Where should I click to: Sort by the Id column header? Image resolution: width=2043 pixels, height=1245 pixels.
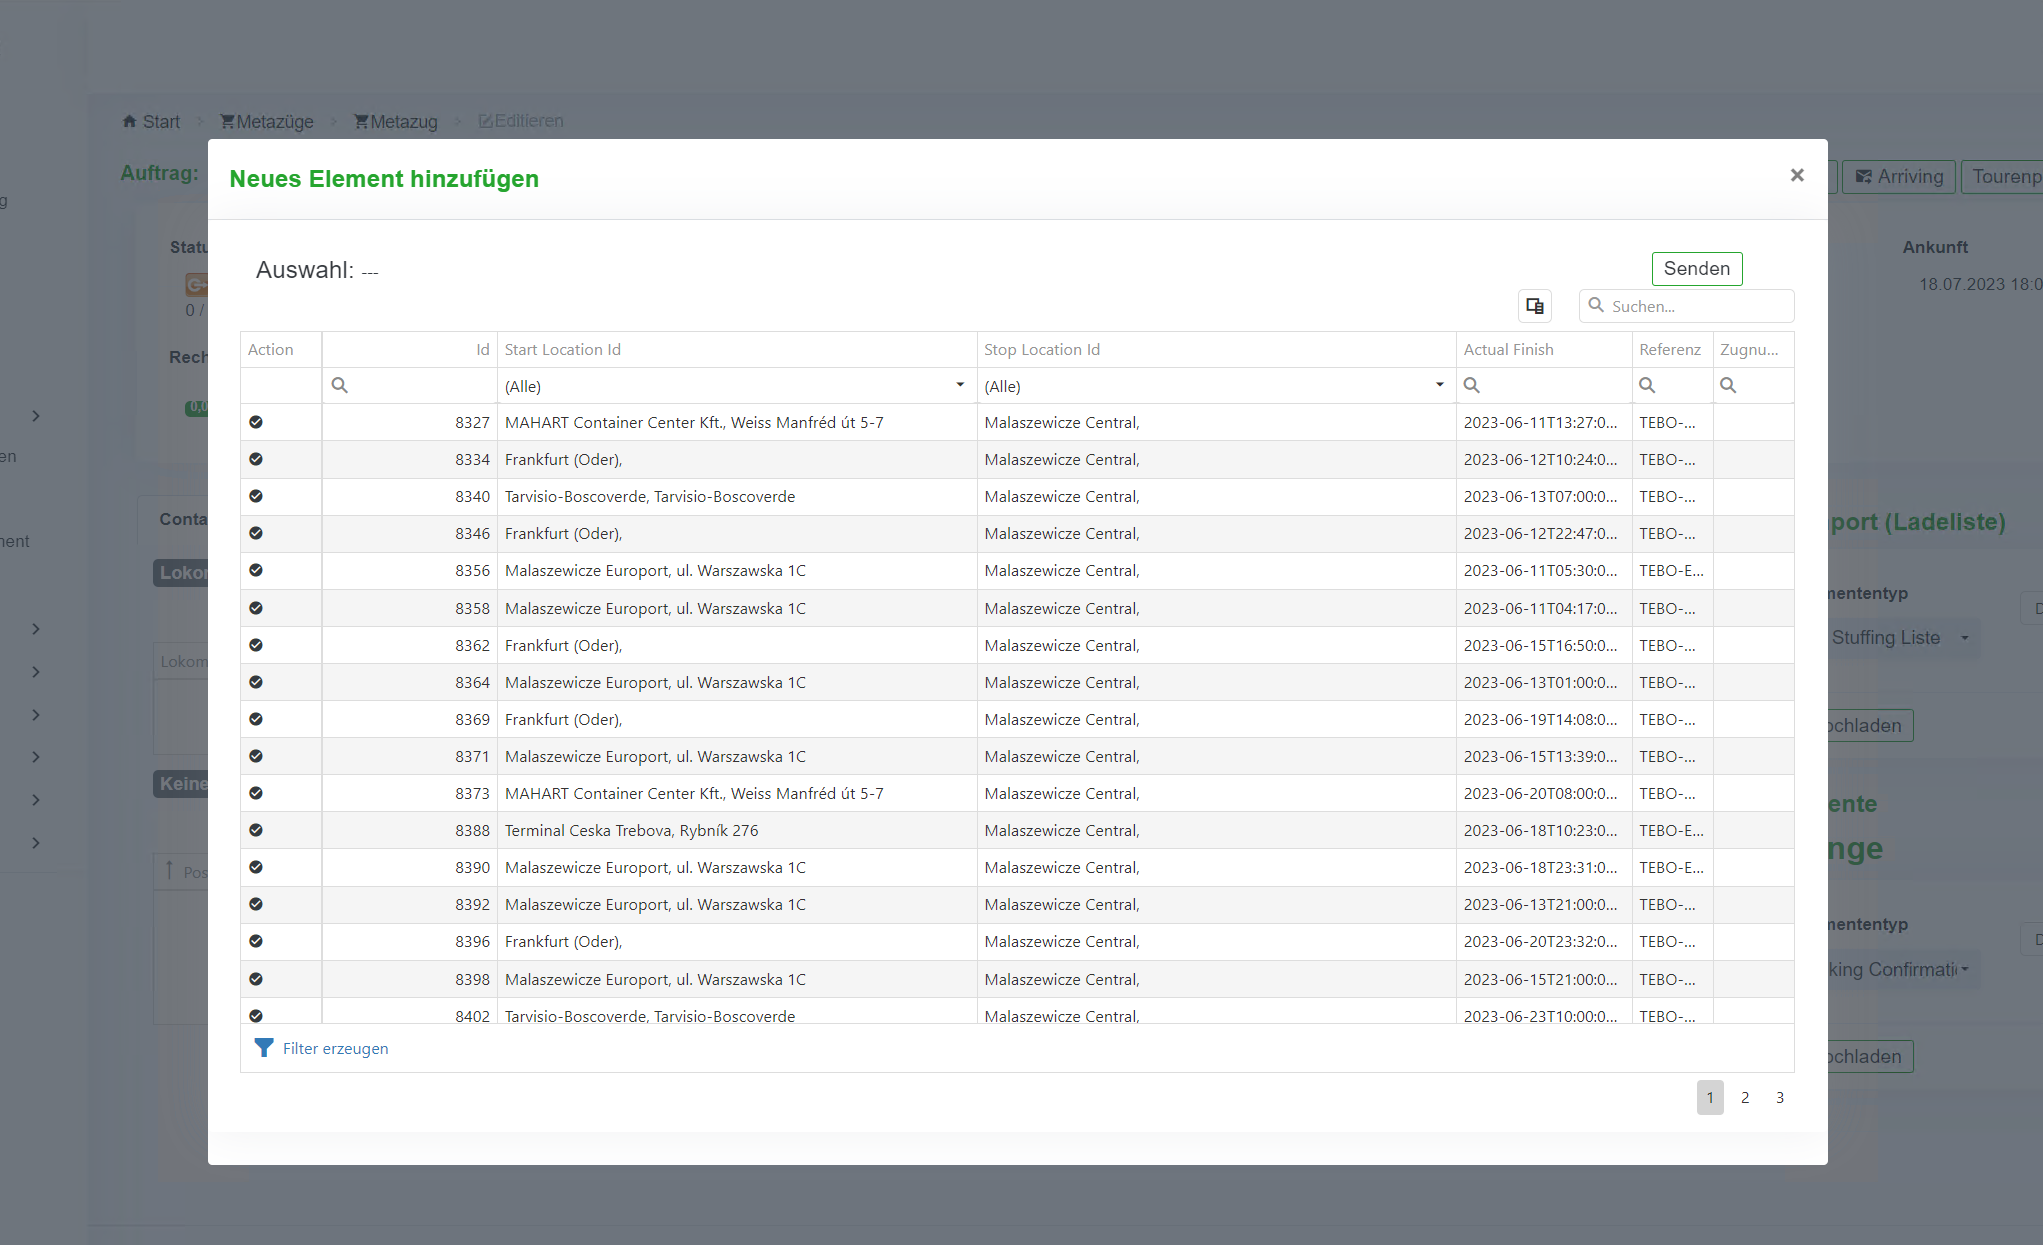482,350
